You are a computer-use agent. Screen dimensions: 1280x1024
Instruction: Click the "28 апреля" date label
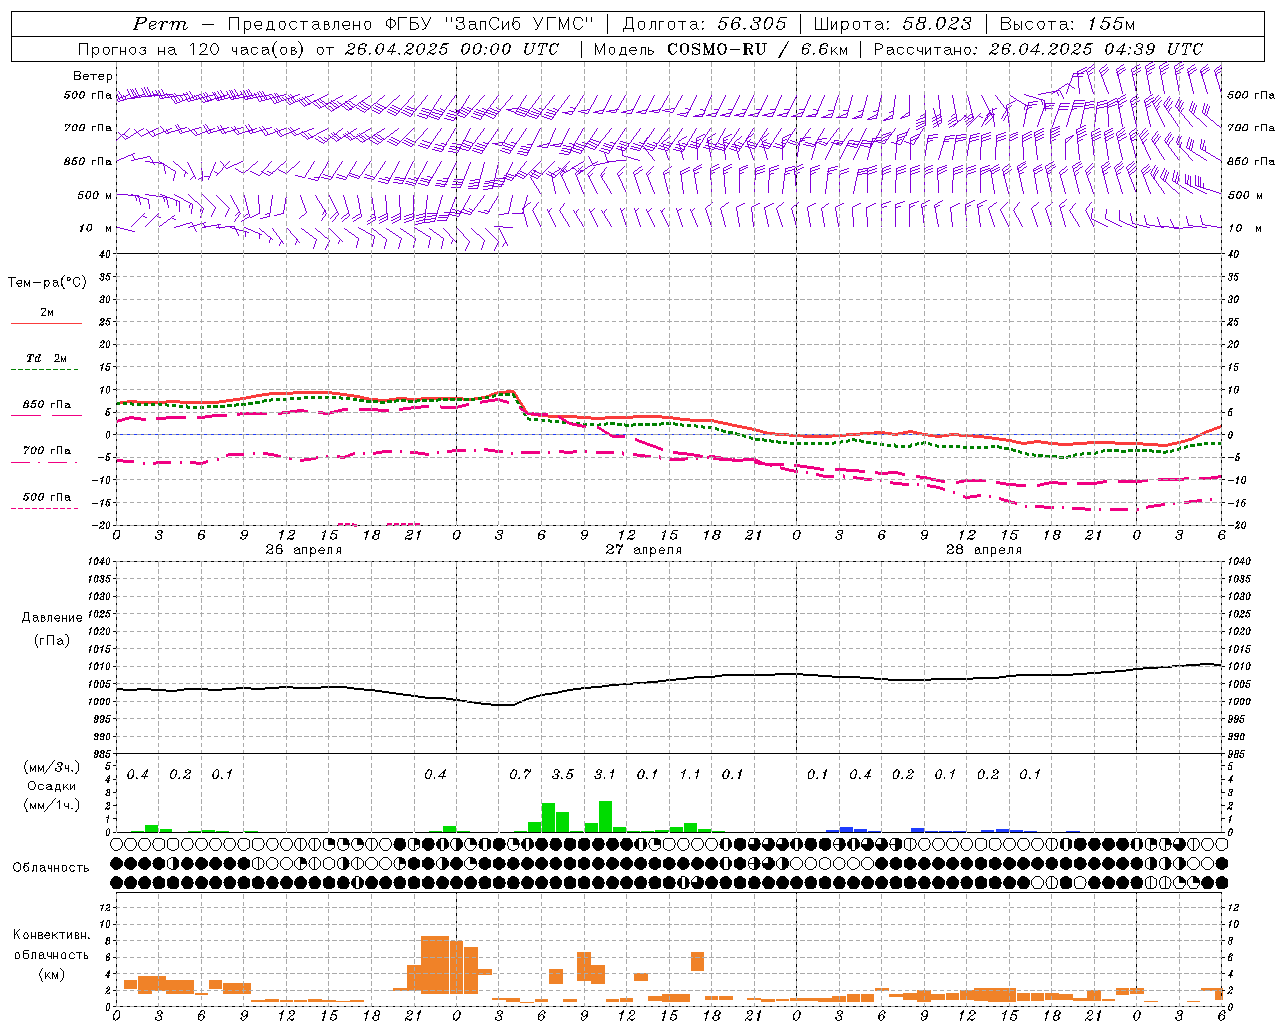coord(984,550)
